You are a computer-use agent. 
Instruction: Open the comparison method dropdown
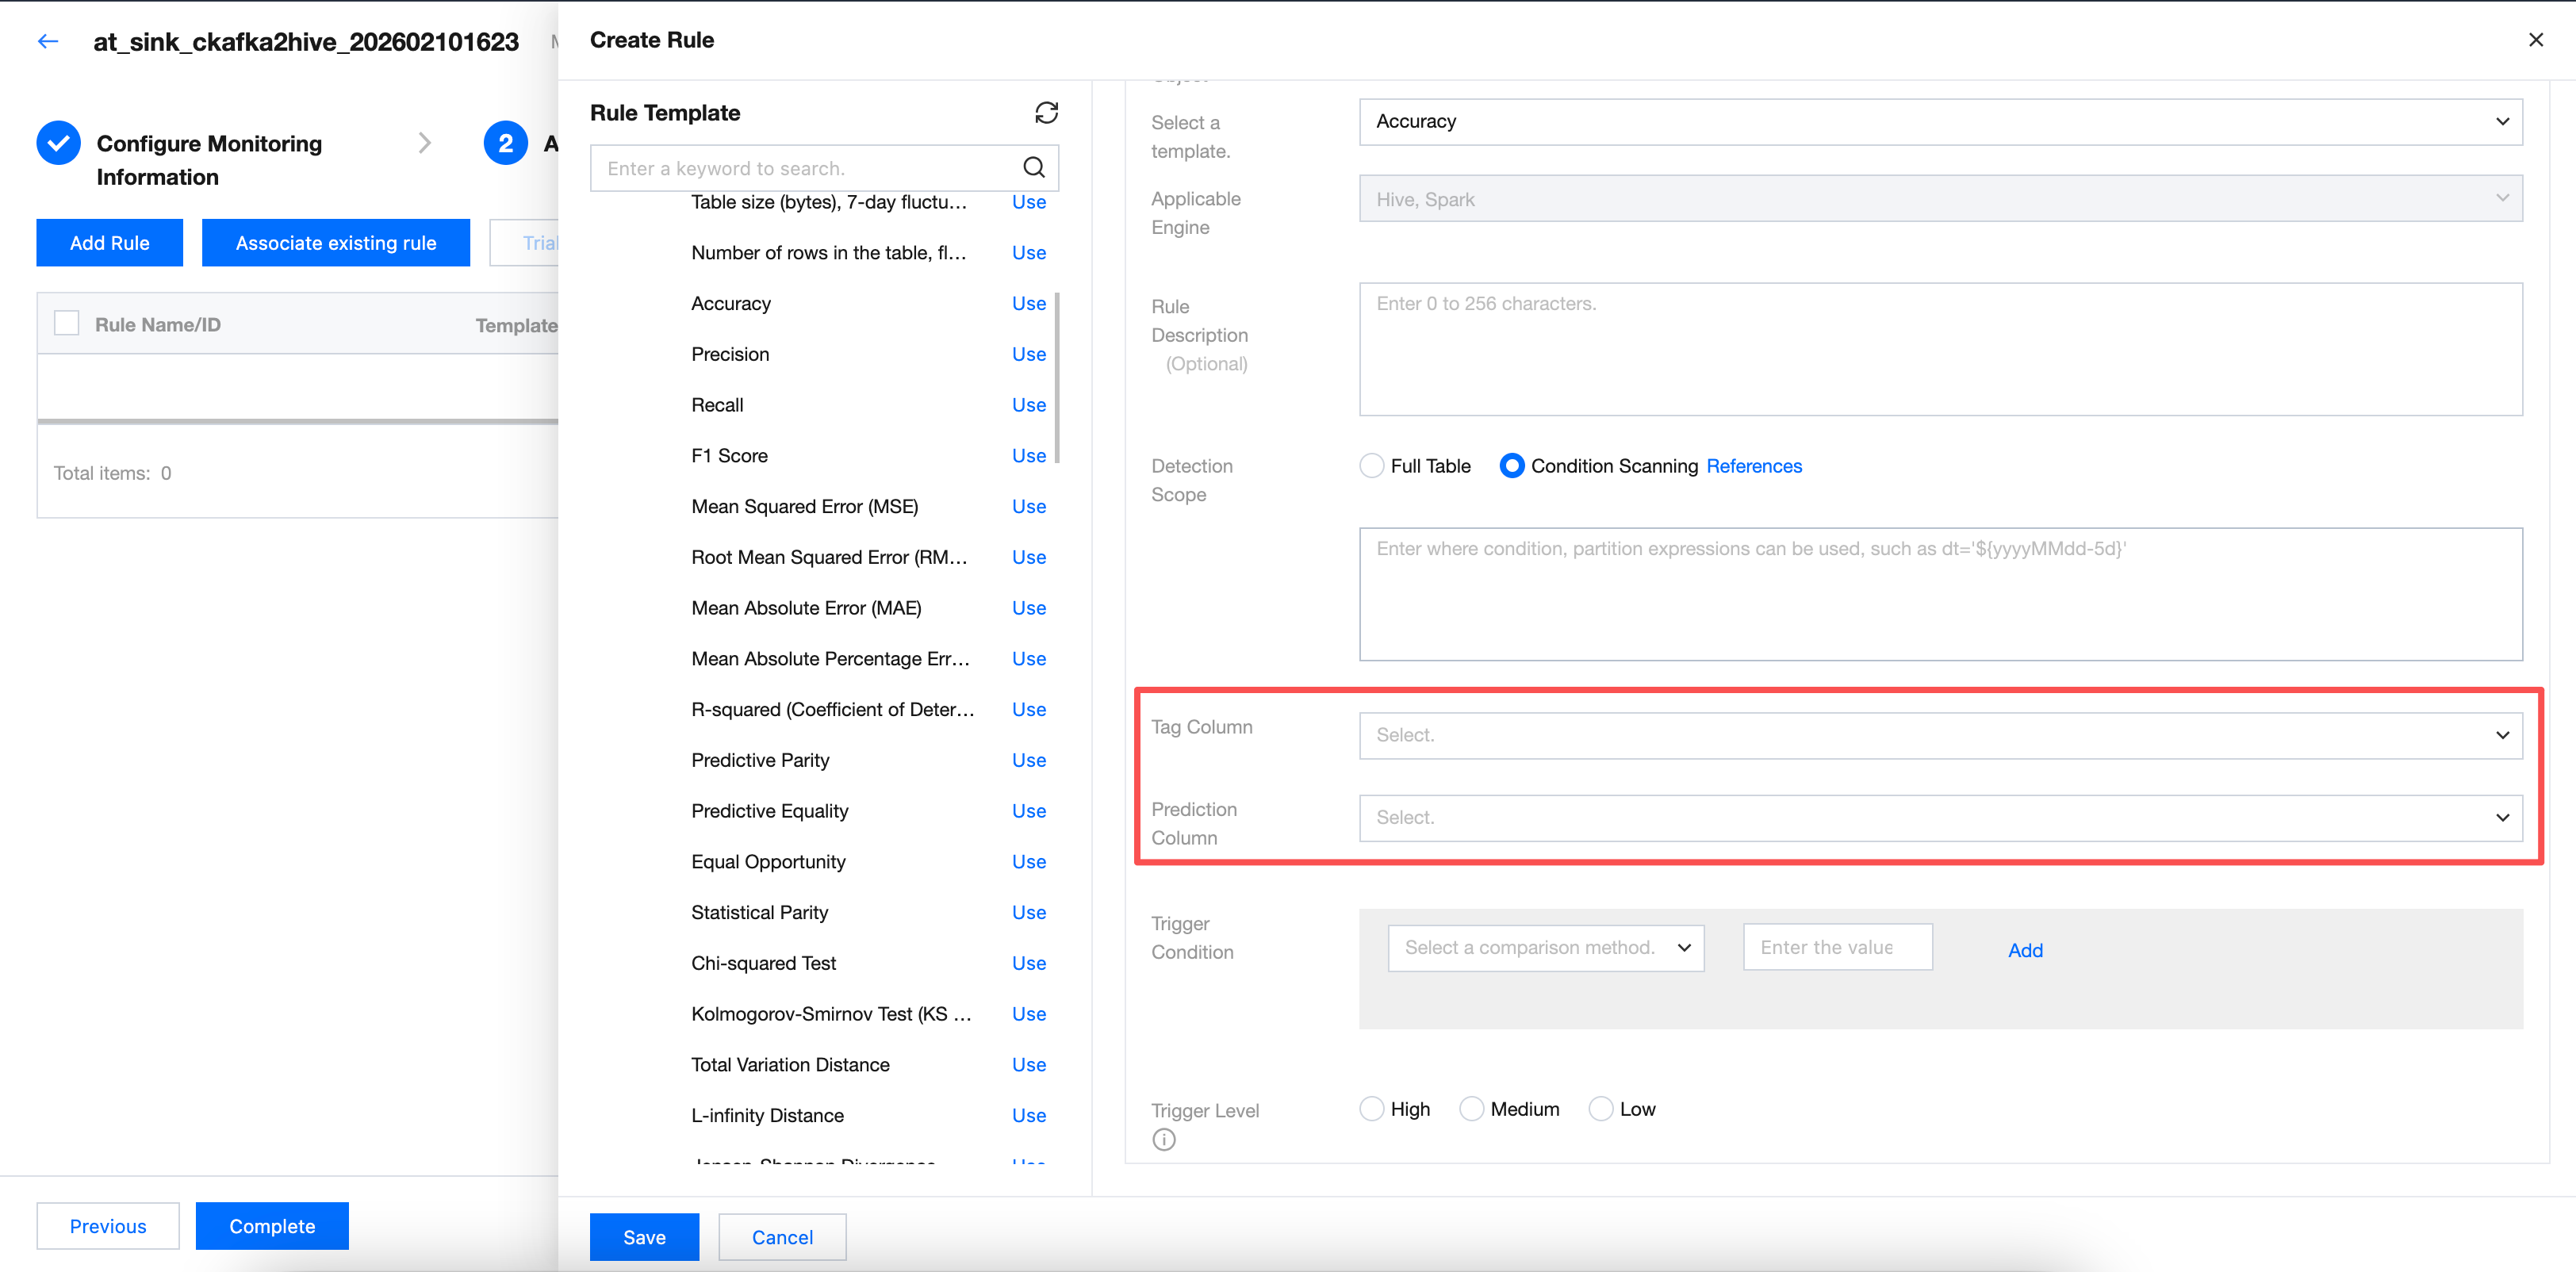(1545, 948)
